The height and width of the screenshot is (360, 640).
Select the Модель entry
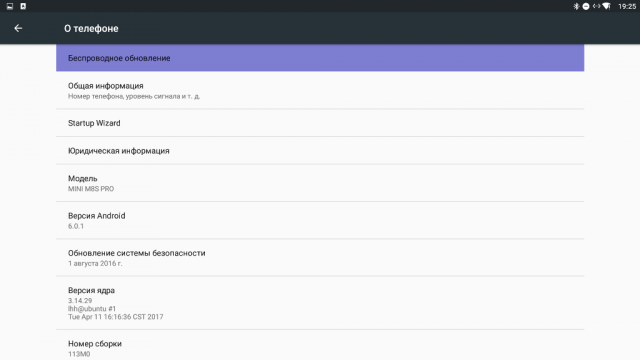pos(320,183)
